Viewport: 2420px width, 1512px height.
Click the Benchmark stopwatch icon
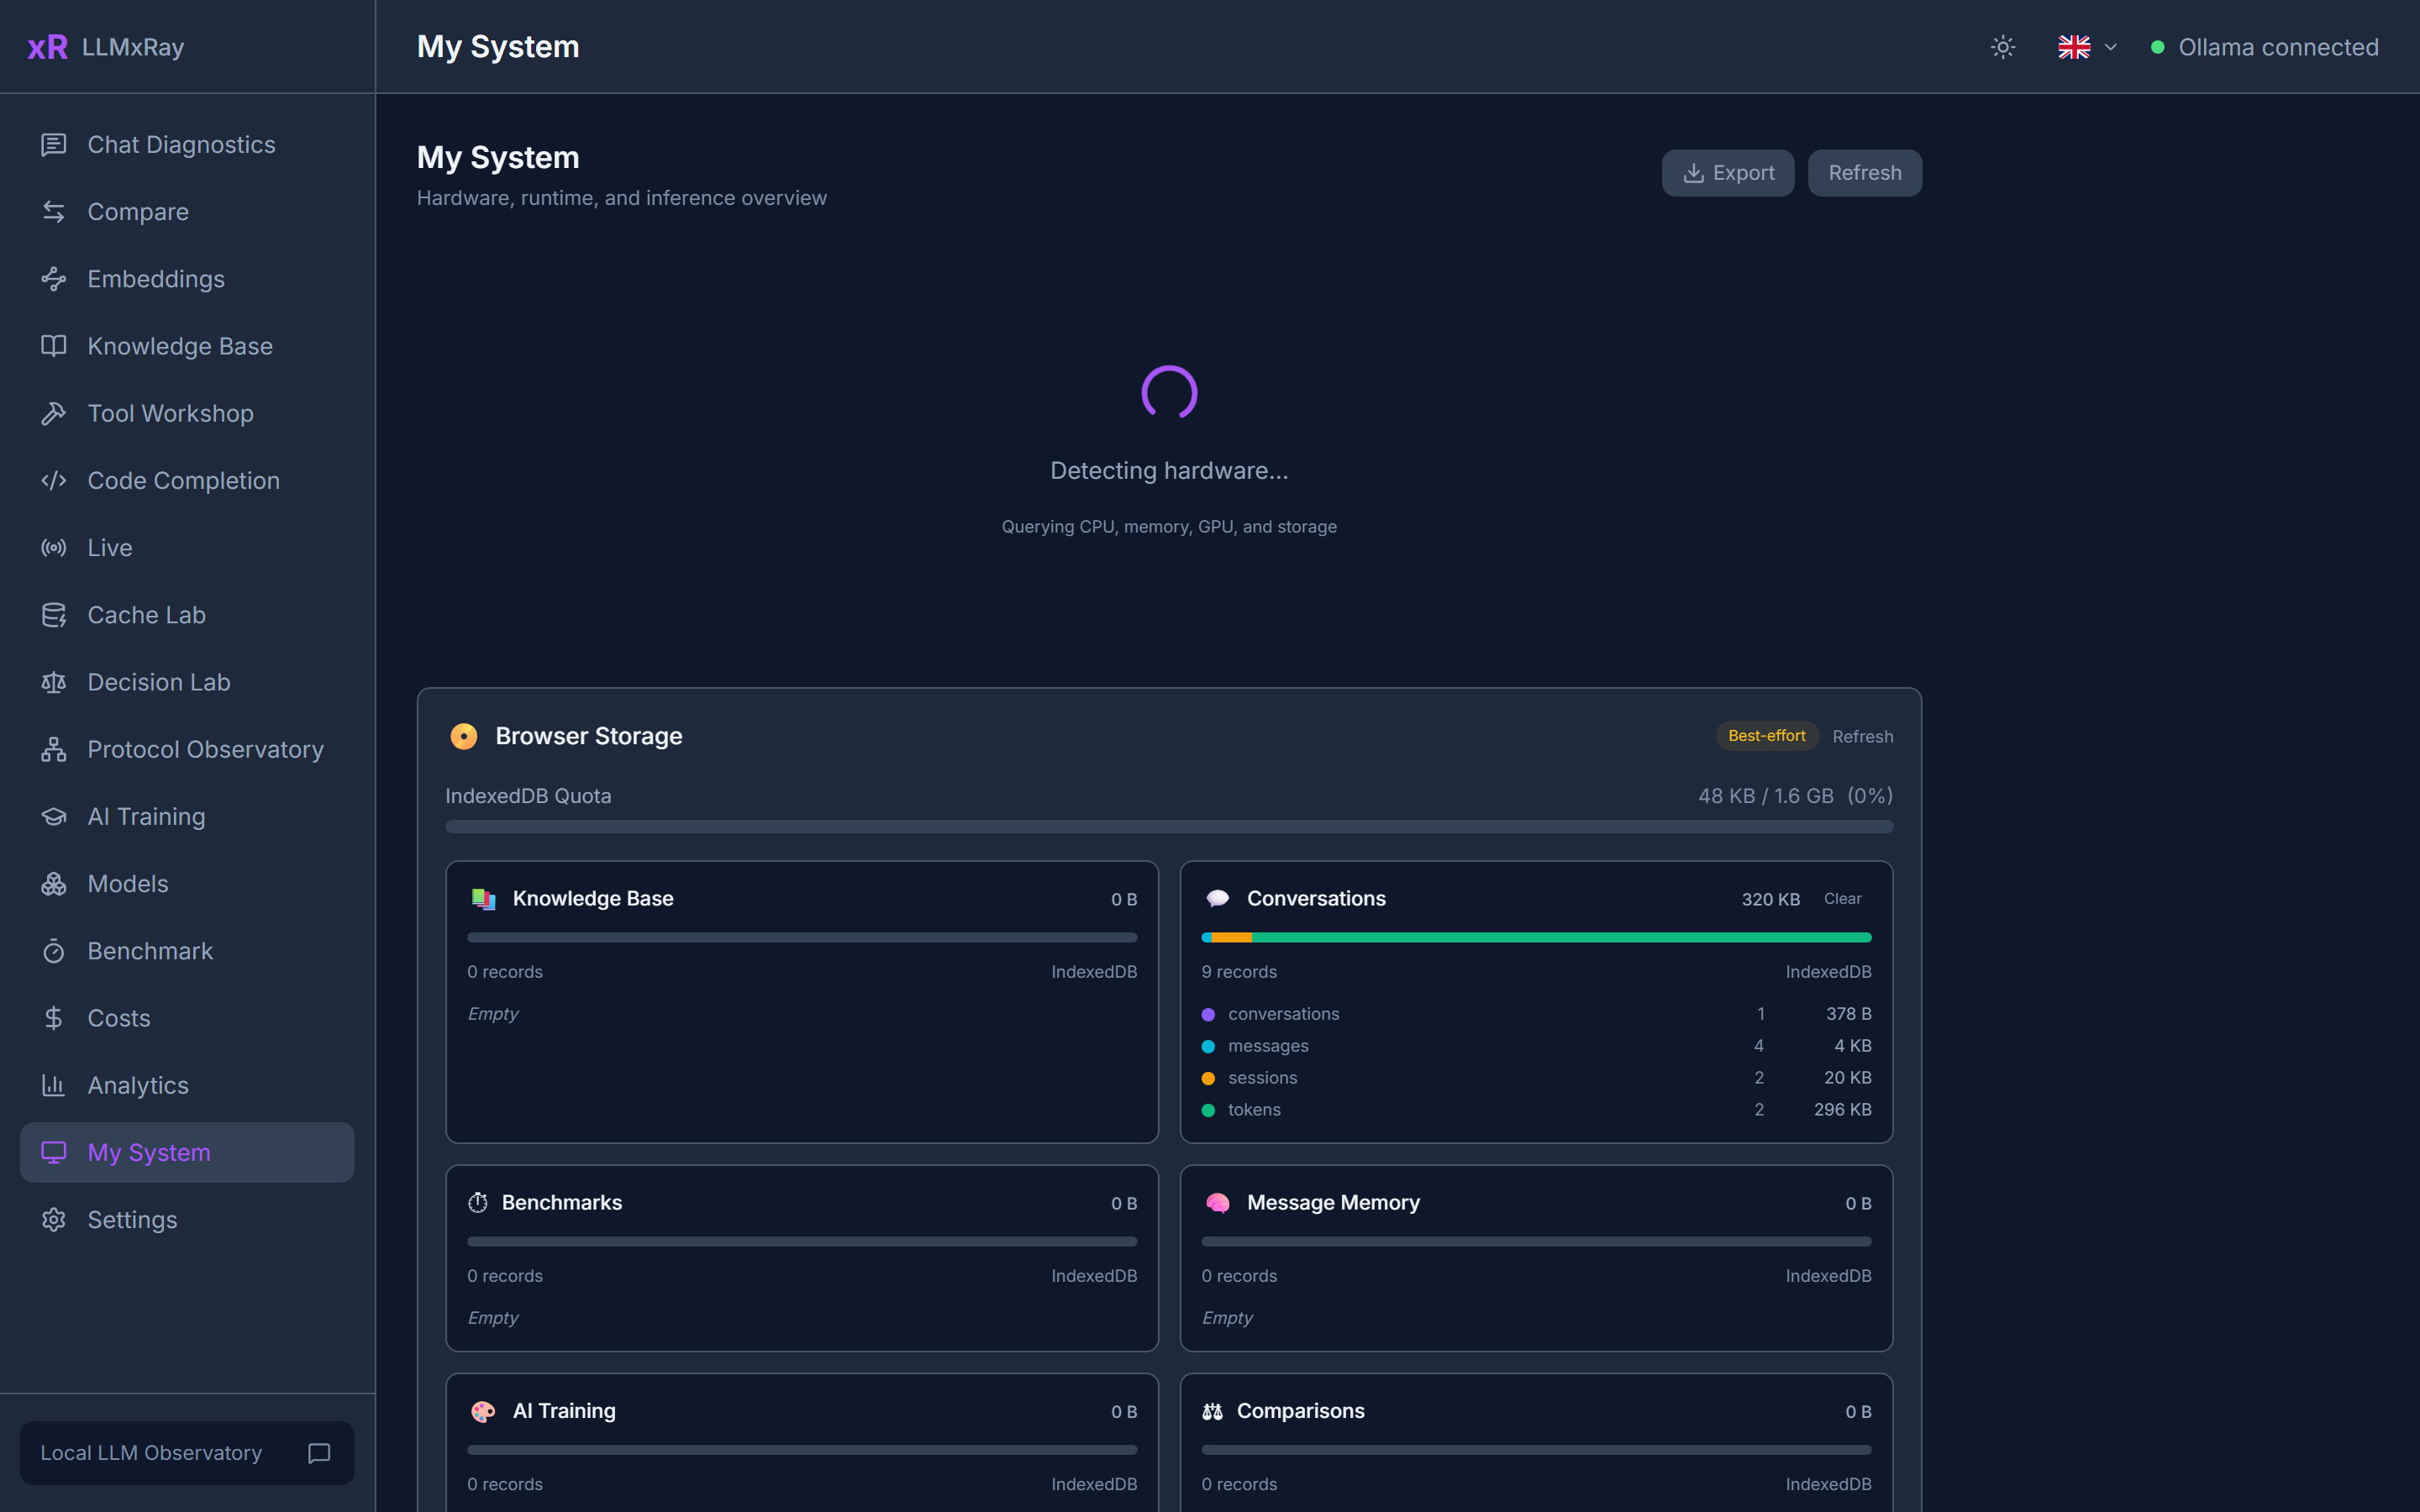tap(54, 951)
